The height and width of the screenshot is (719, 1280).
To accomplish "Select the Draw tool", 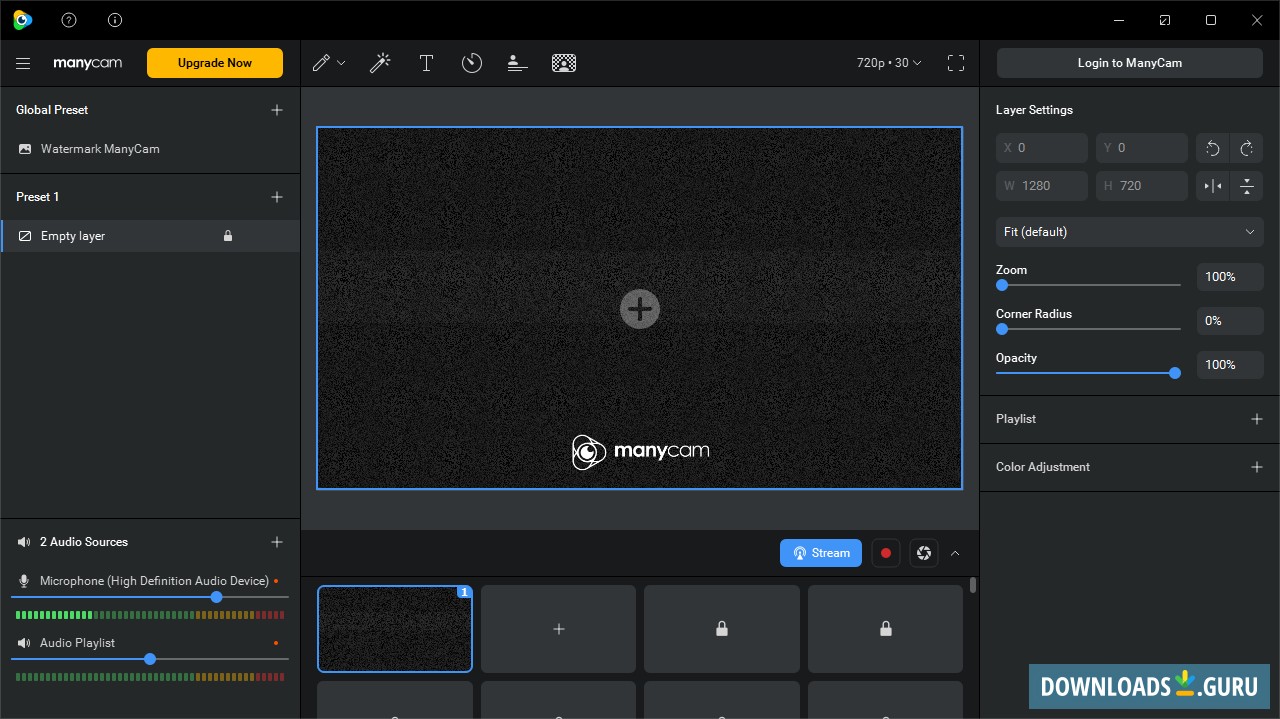I will tap(322, 62).
